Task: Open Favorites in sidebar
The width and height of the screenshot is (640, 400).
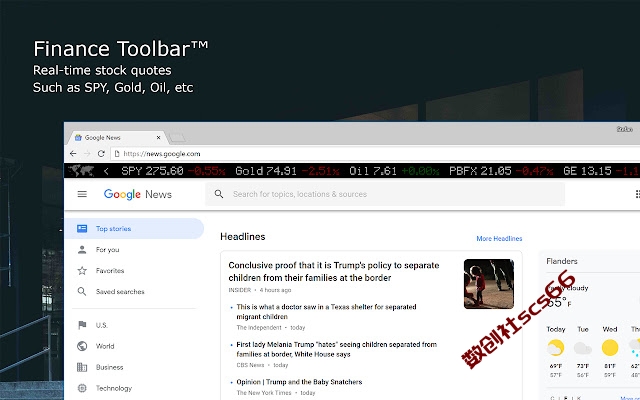Action: (x=110, y=271)
